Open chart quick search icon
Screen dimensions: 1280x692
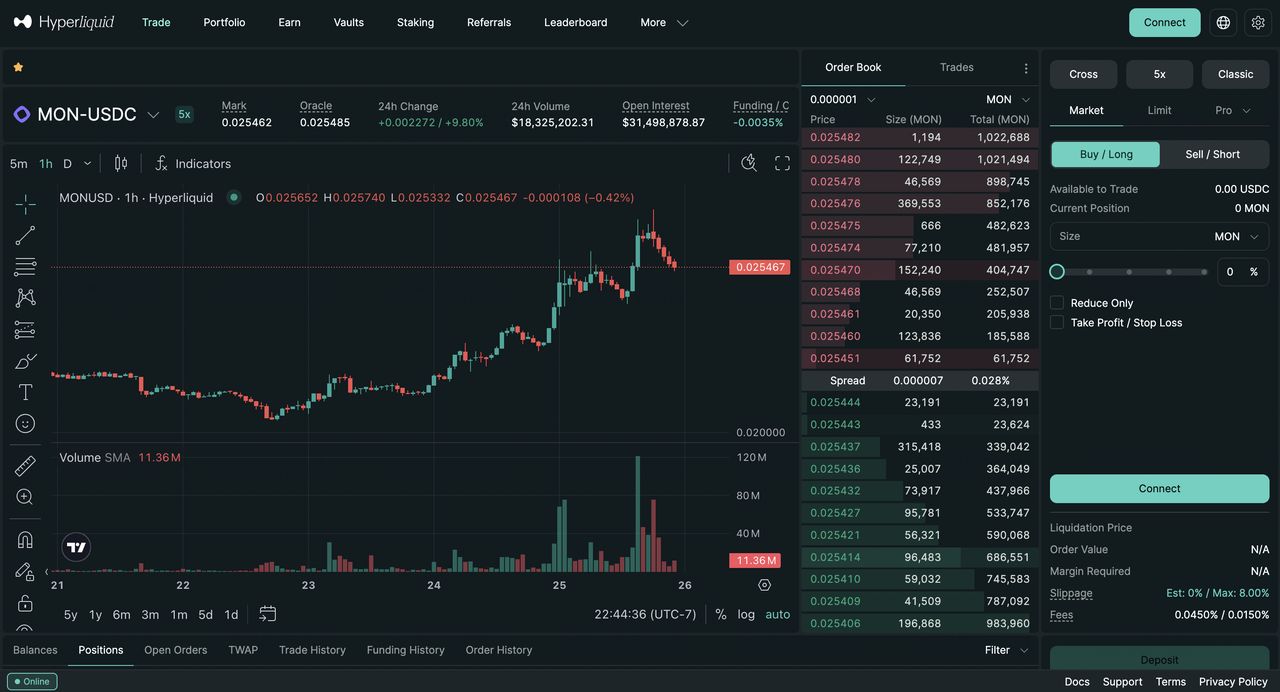click(x=749, y=163)
